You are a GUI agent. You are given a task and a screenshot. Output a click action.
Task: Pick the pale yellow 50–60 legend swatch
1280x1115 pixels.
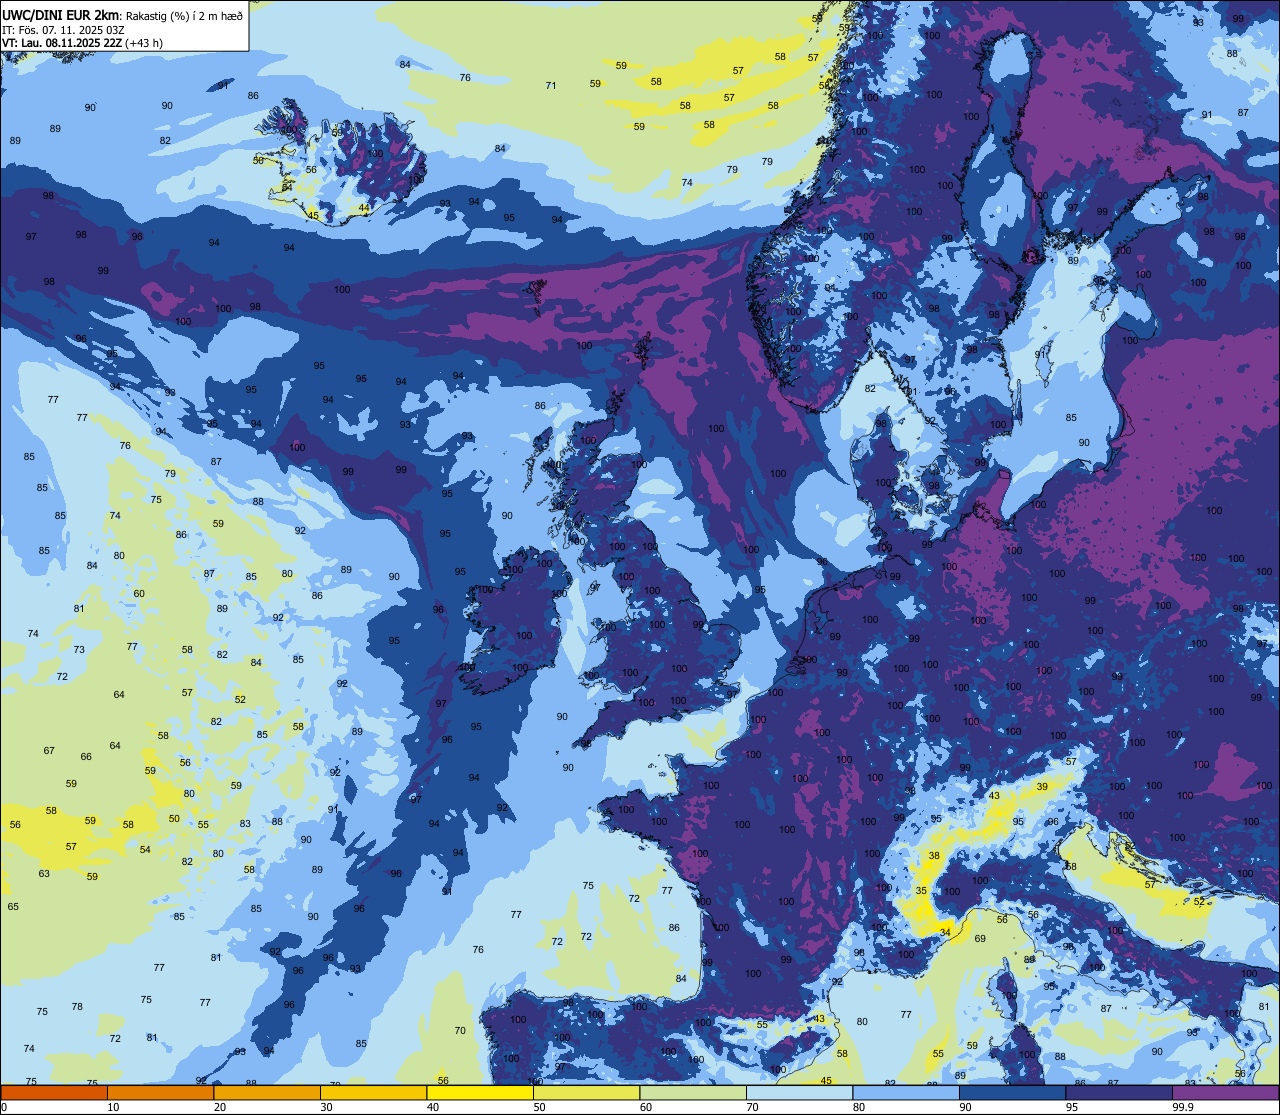(x=586, y=1092)
